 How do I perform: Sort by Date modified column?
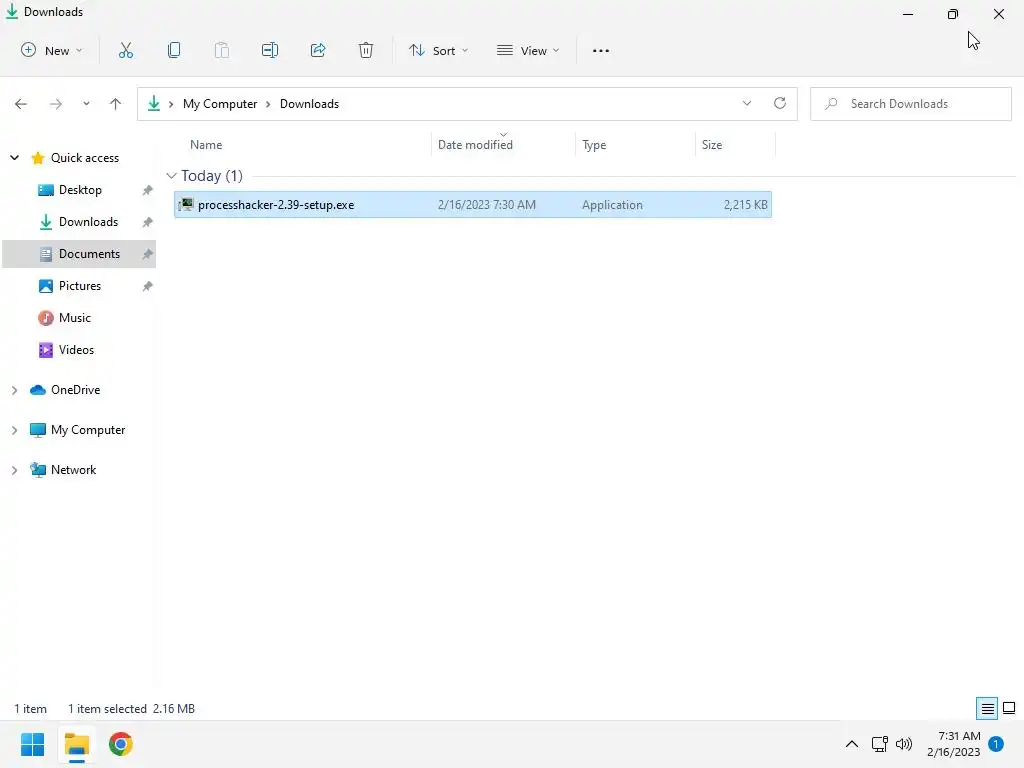pyautogui.click(x=475, y=145)
